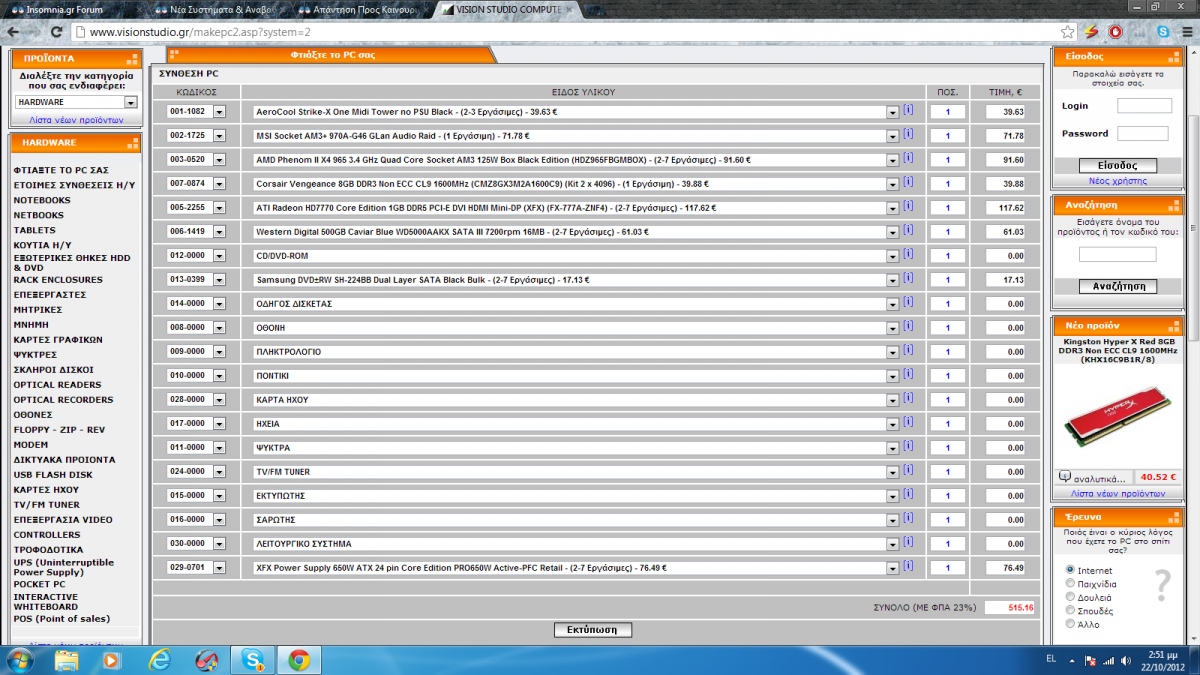Expand ΟΘΟΝΗ product dropdown
The width and height of the screenshot is (1200, 675).
(x=893, y=328)
